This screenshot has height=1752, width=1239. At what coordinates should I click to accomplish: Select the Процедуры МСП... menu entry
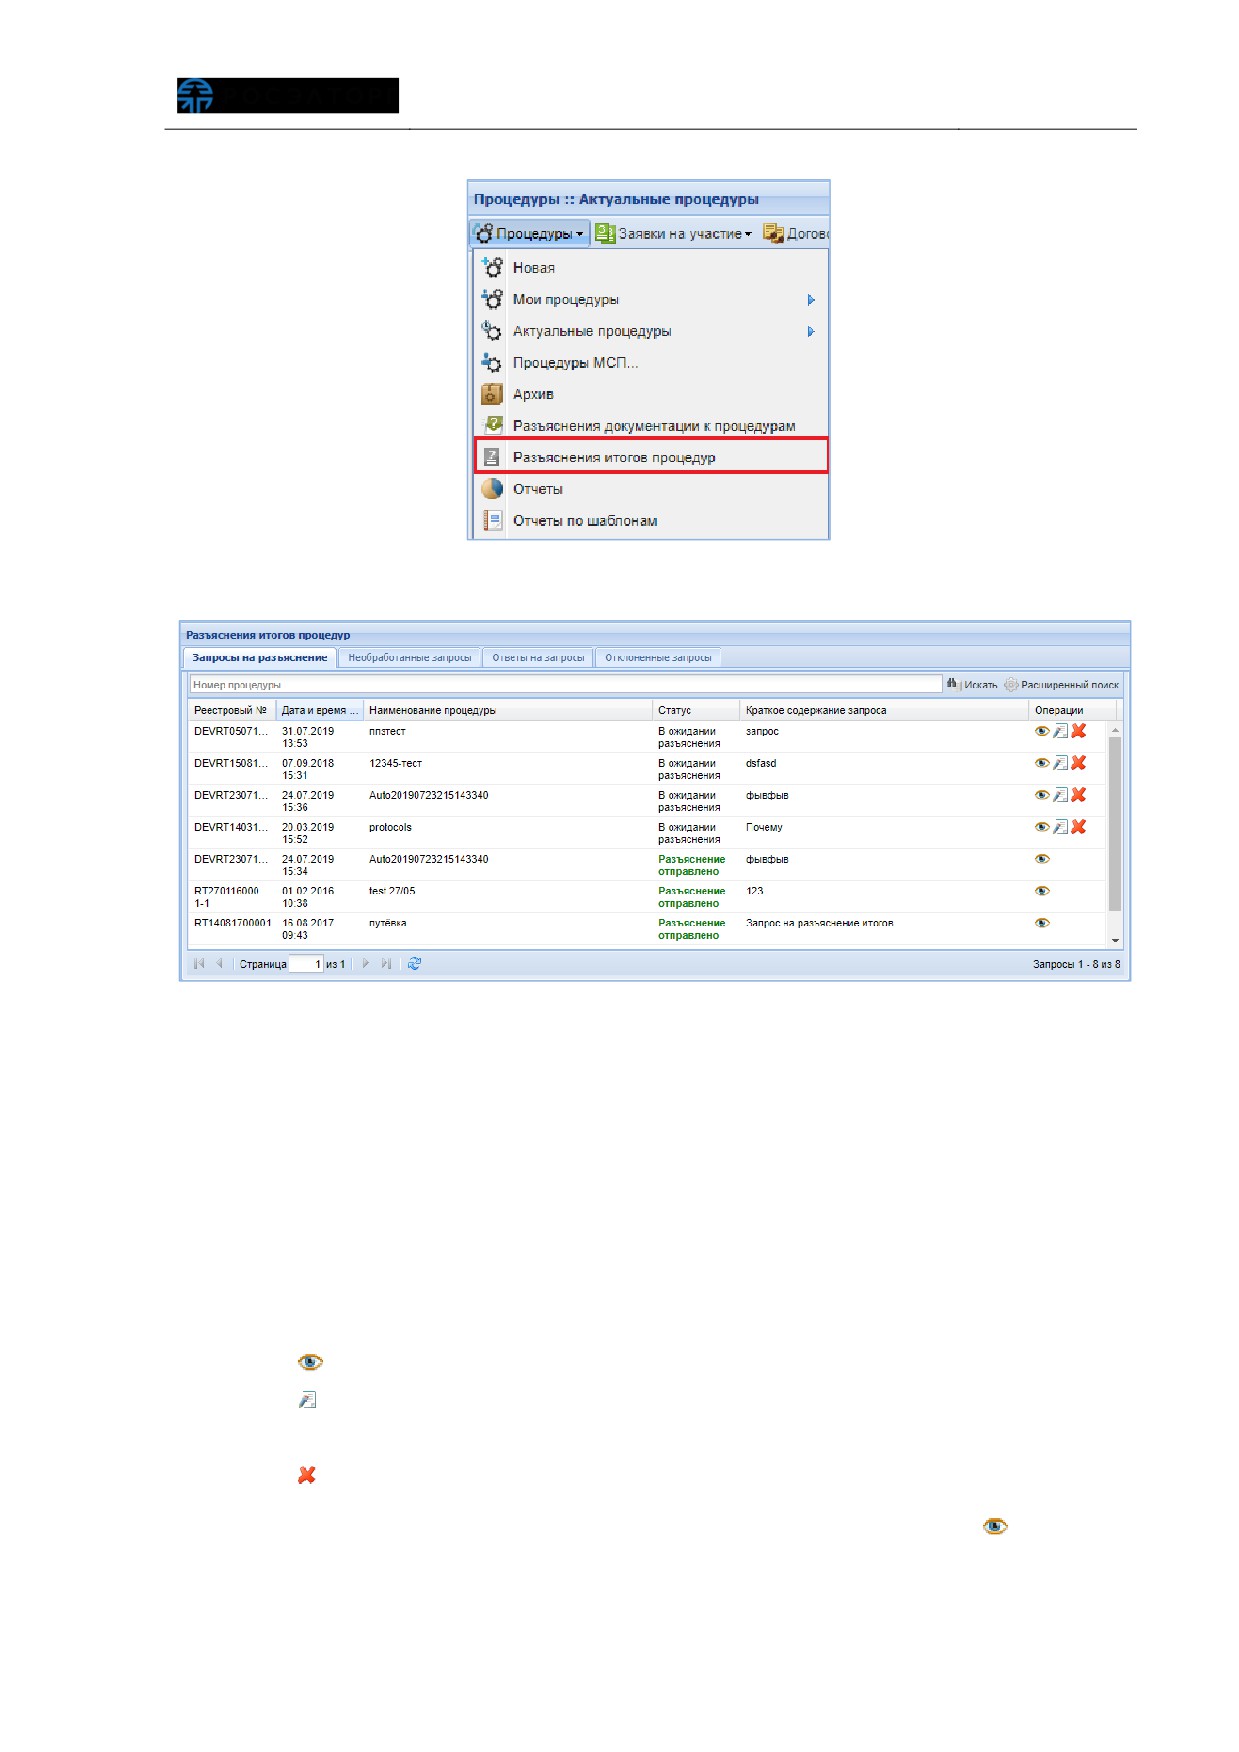tap(651, 363)
